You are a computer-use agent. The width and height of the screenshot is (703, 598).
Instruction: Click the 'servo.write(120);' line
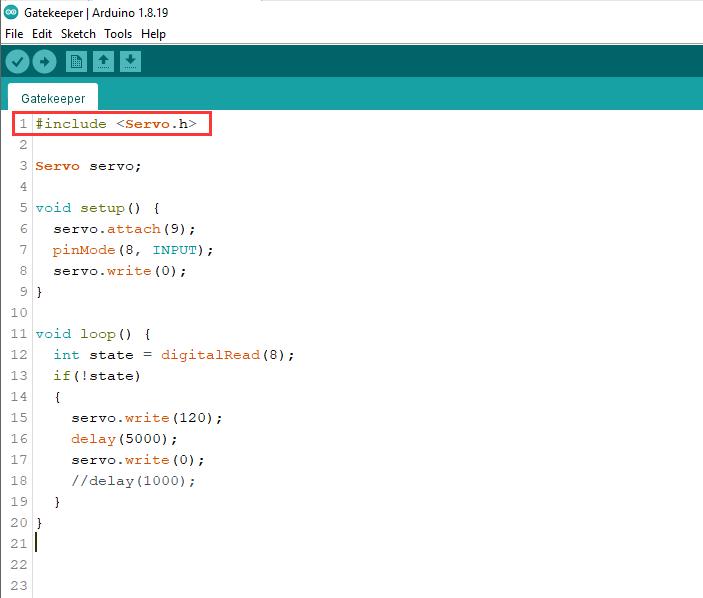(x=147, y=418)
